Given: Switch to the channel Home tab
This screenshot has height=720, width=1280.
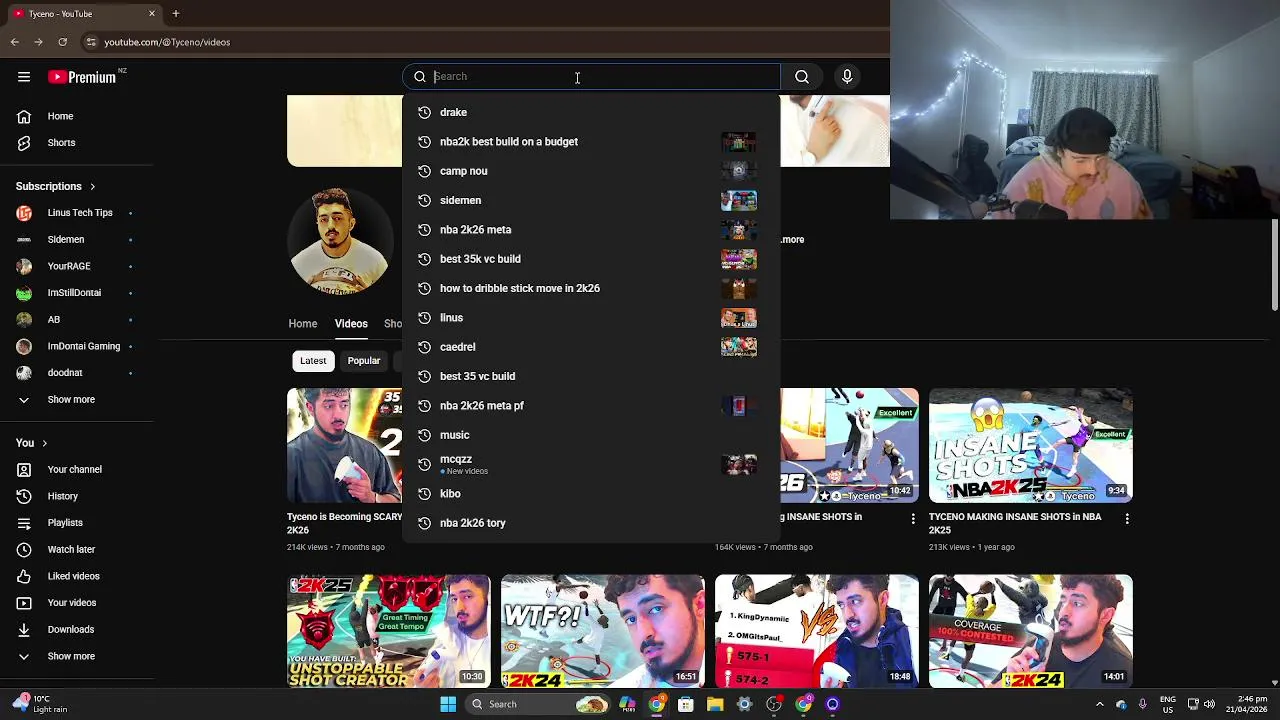Looking at the screenshot, I should coord(303,324).
